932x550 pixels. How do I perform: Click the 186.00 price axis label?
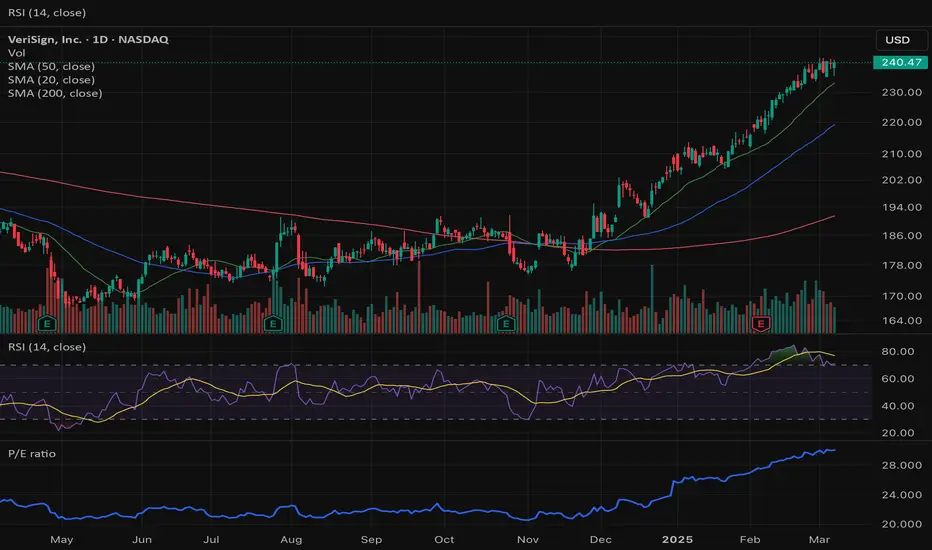pos(902,236)
